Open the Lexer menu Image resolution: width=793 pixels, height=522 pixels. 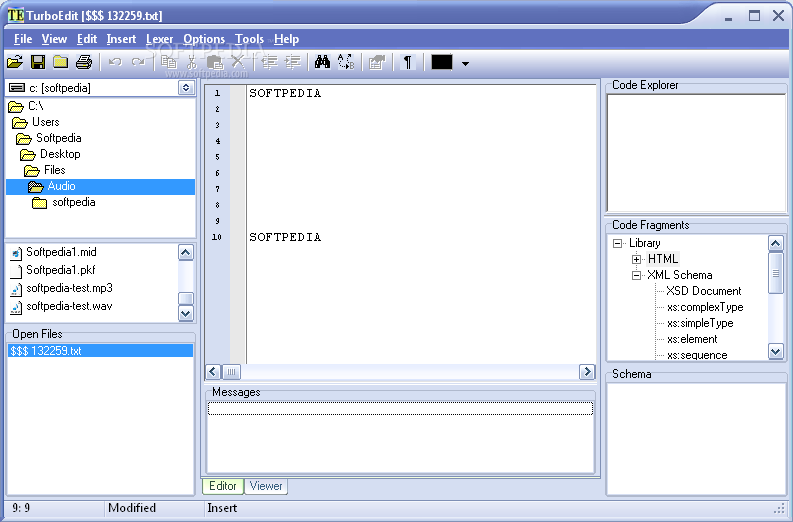pyautogui.click(x=159, y=39)
